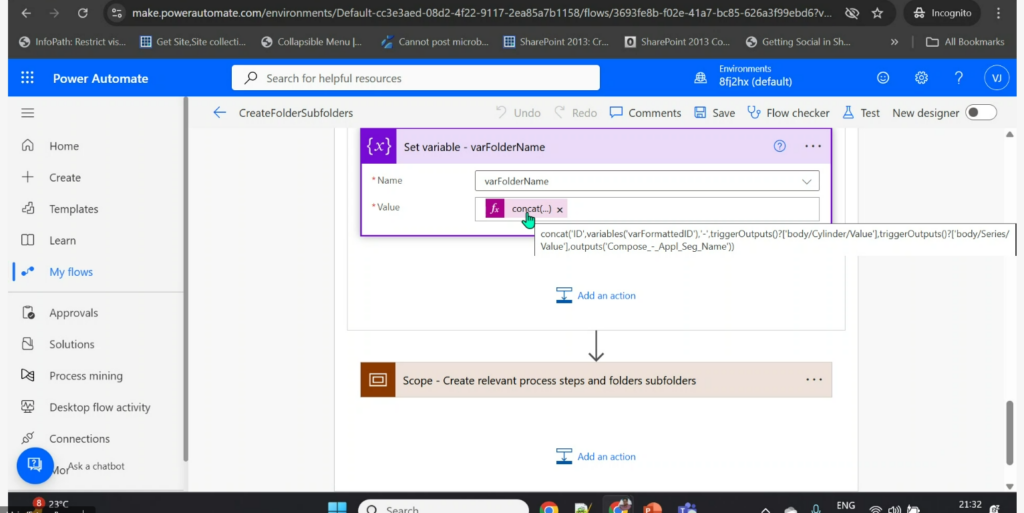Collapse the left navigation hamburger menu
Image resolution: width=1024 pixels, height=513 pixels.
point(27,113)
